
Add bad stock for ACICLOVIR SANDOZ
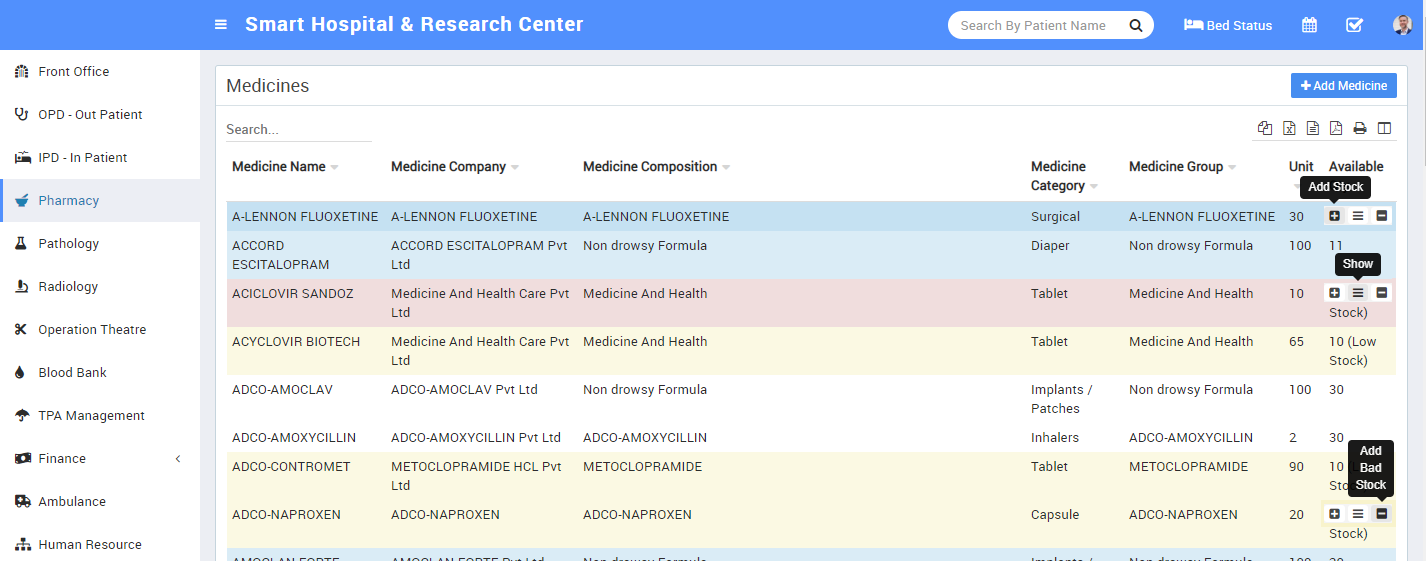(x=1382, y=293)
